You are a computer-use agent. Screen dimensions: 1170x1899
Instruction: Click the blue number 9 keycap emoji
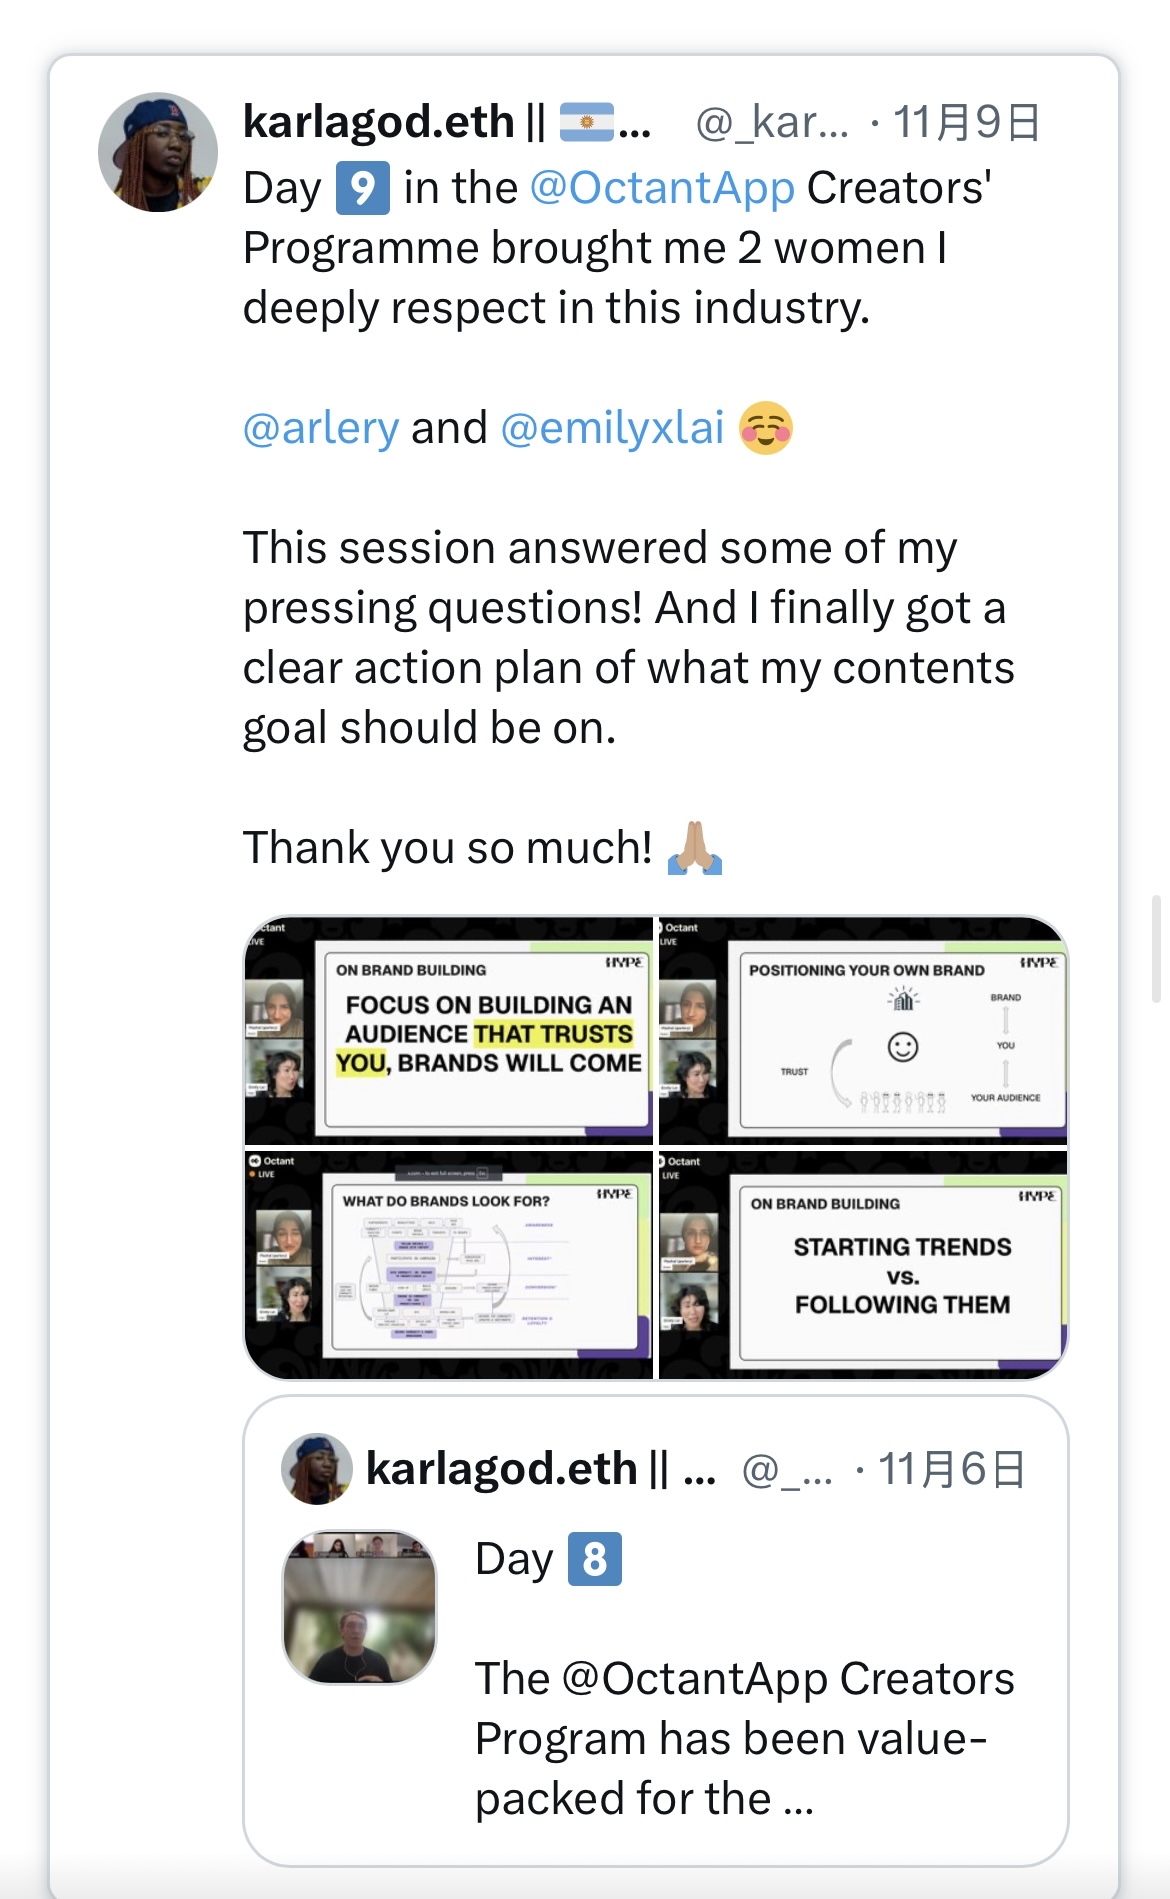[x=362, y=188]
